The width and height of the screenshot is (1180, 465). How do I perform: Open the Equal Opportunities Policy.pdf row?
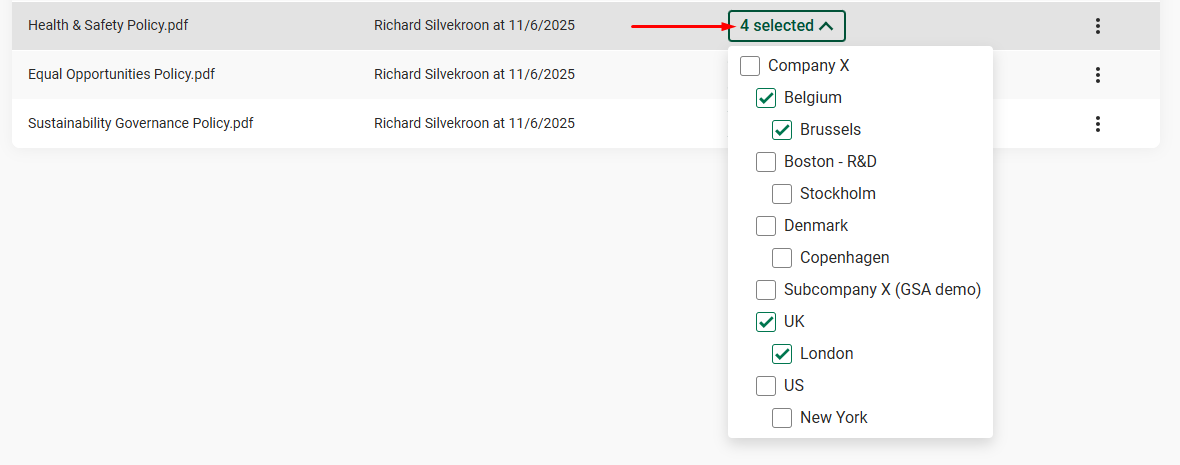121,74
